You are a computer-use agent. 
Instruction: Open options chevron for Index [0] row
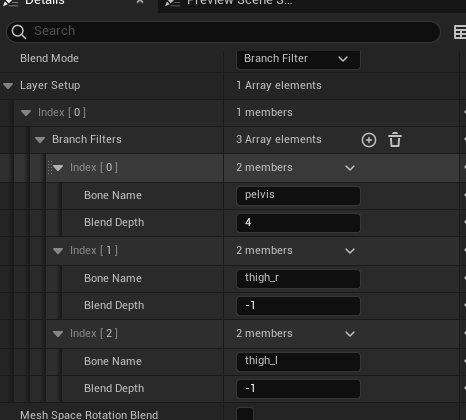tap(350, 168)
